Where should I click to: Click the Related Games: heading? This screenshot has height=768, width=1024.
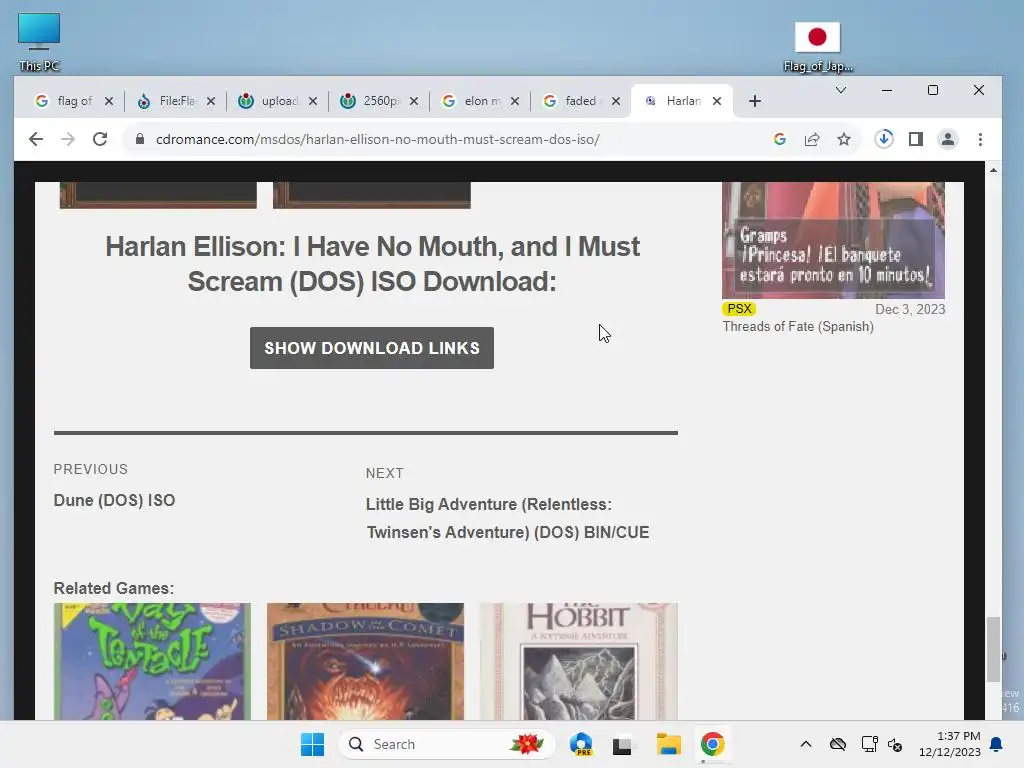114,588
